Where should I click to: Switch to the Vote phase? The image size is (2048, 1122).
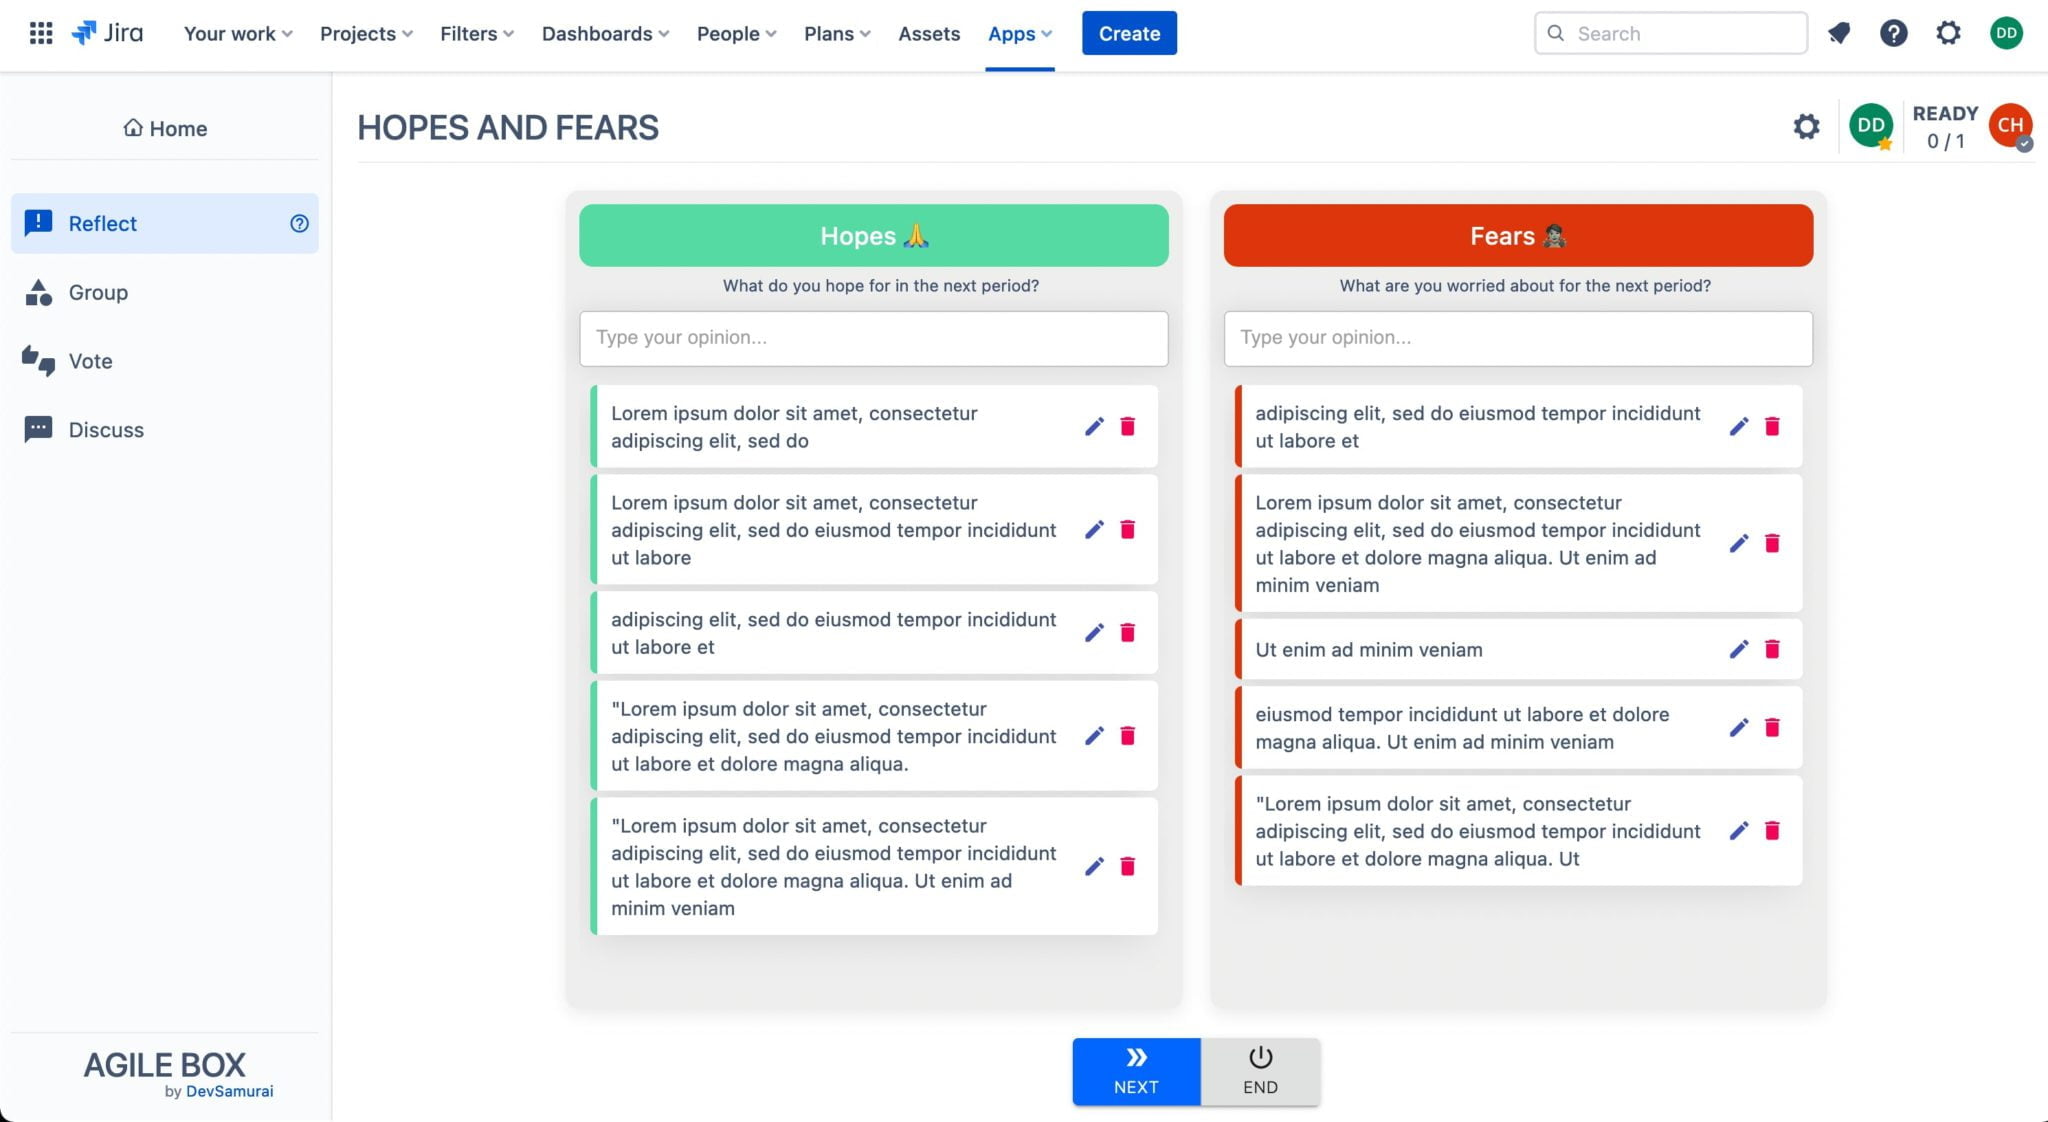(90, 361)
